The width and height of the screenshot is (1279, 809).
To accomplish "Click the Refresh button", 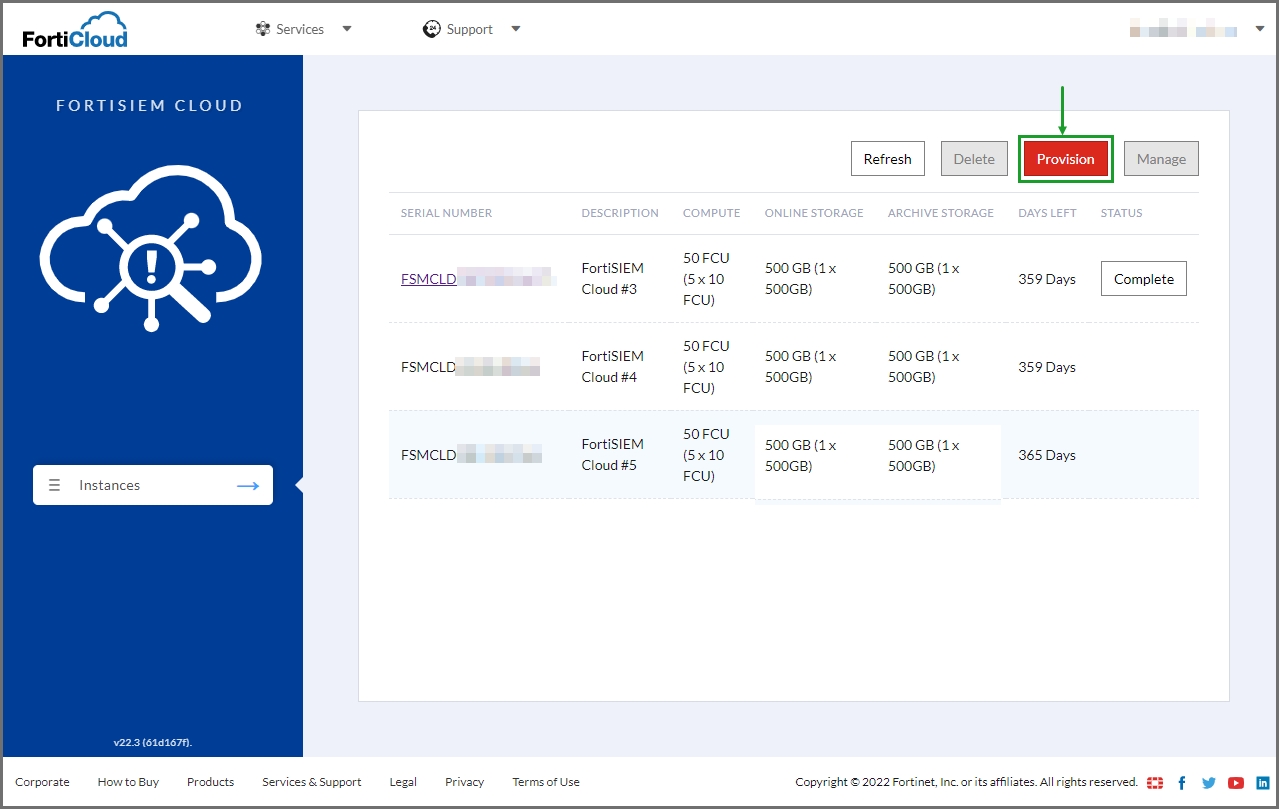I will 887,159.
